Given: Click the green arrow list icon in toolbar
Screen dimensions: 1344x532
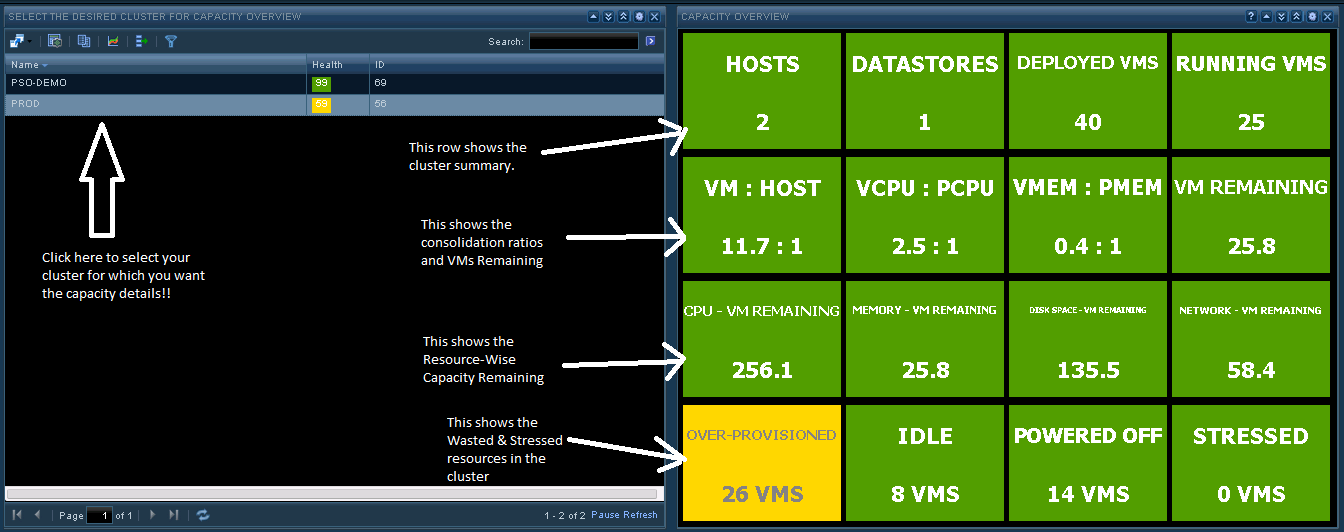Looking at the screenshot, I should coord(142,41).
